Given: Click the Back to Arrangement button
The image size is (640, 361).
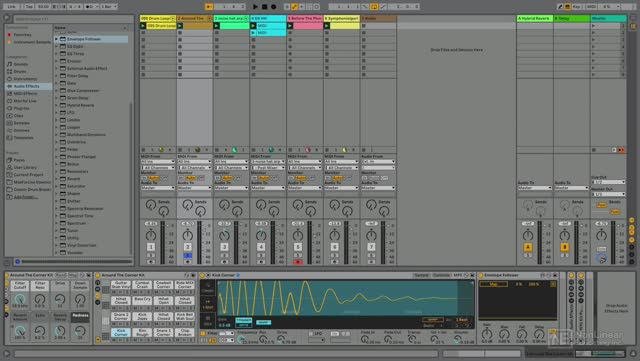Looking at the screenshot, I should point(621,150).
